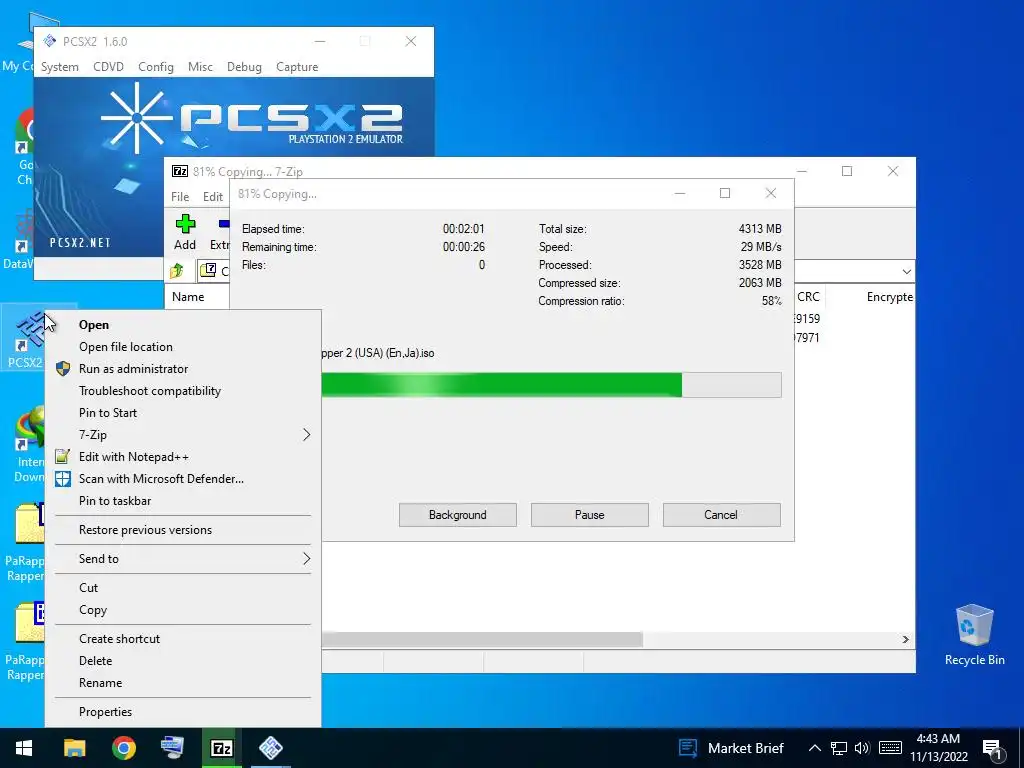Open the 7-Zip address bar dropdown

(906, 271)
